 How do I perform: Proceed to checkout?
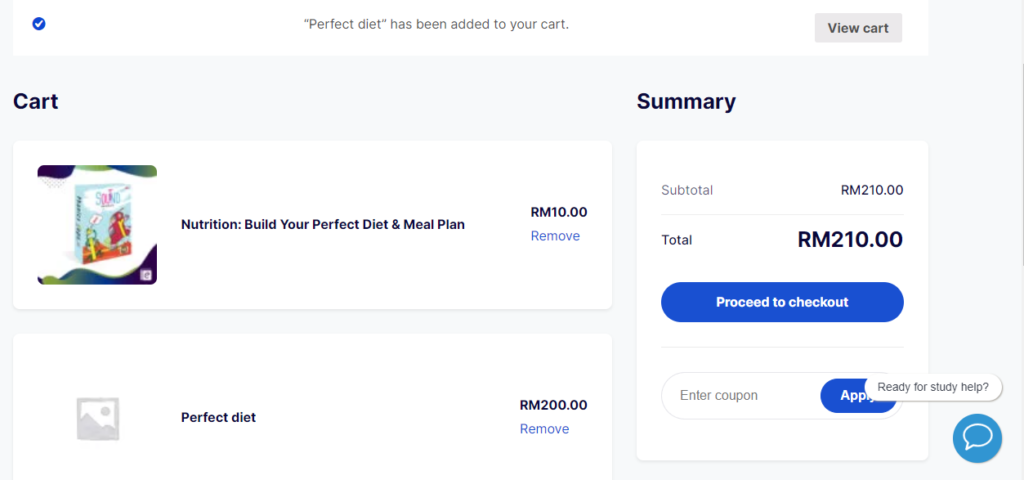782,302
